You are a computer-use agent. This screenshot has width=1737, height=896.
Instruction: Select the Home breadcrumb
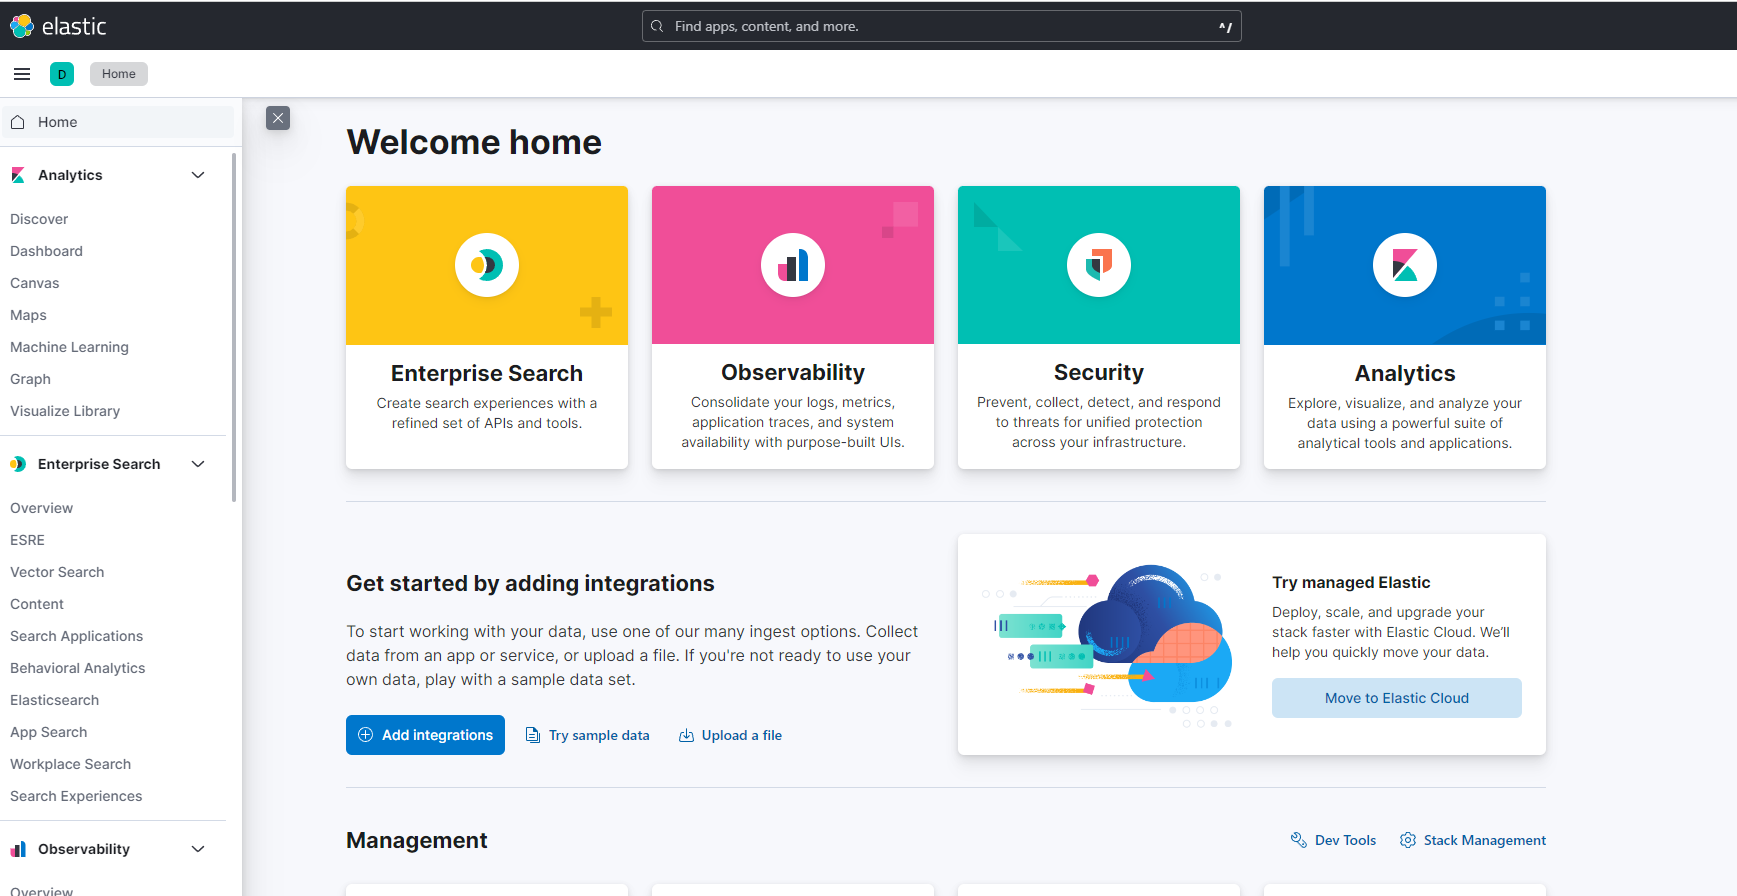pos(119,74)
